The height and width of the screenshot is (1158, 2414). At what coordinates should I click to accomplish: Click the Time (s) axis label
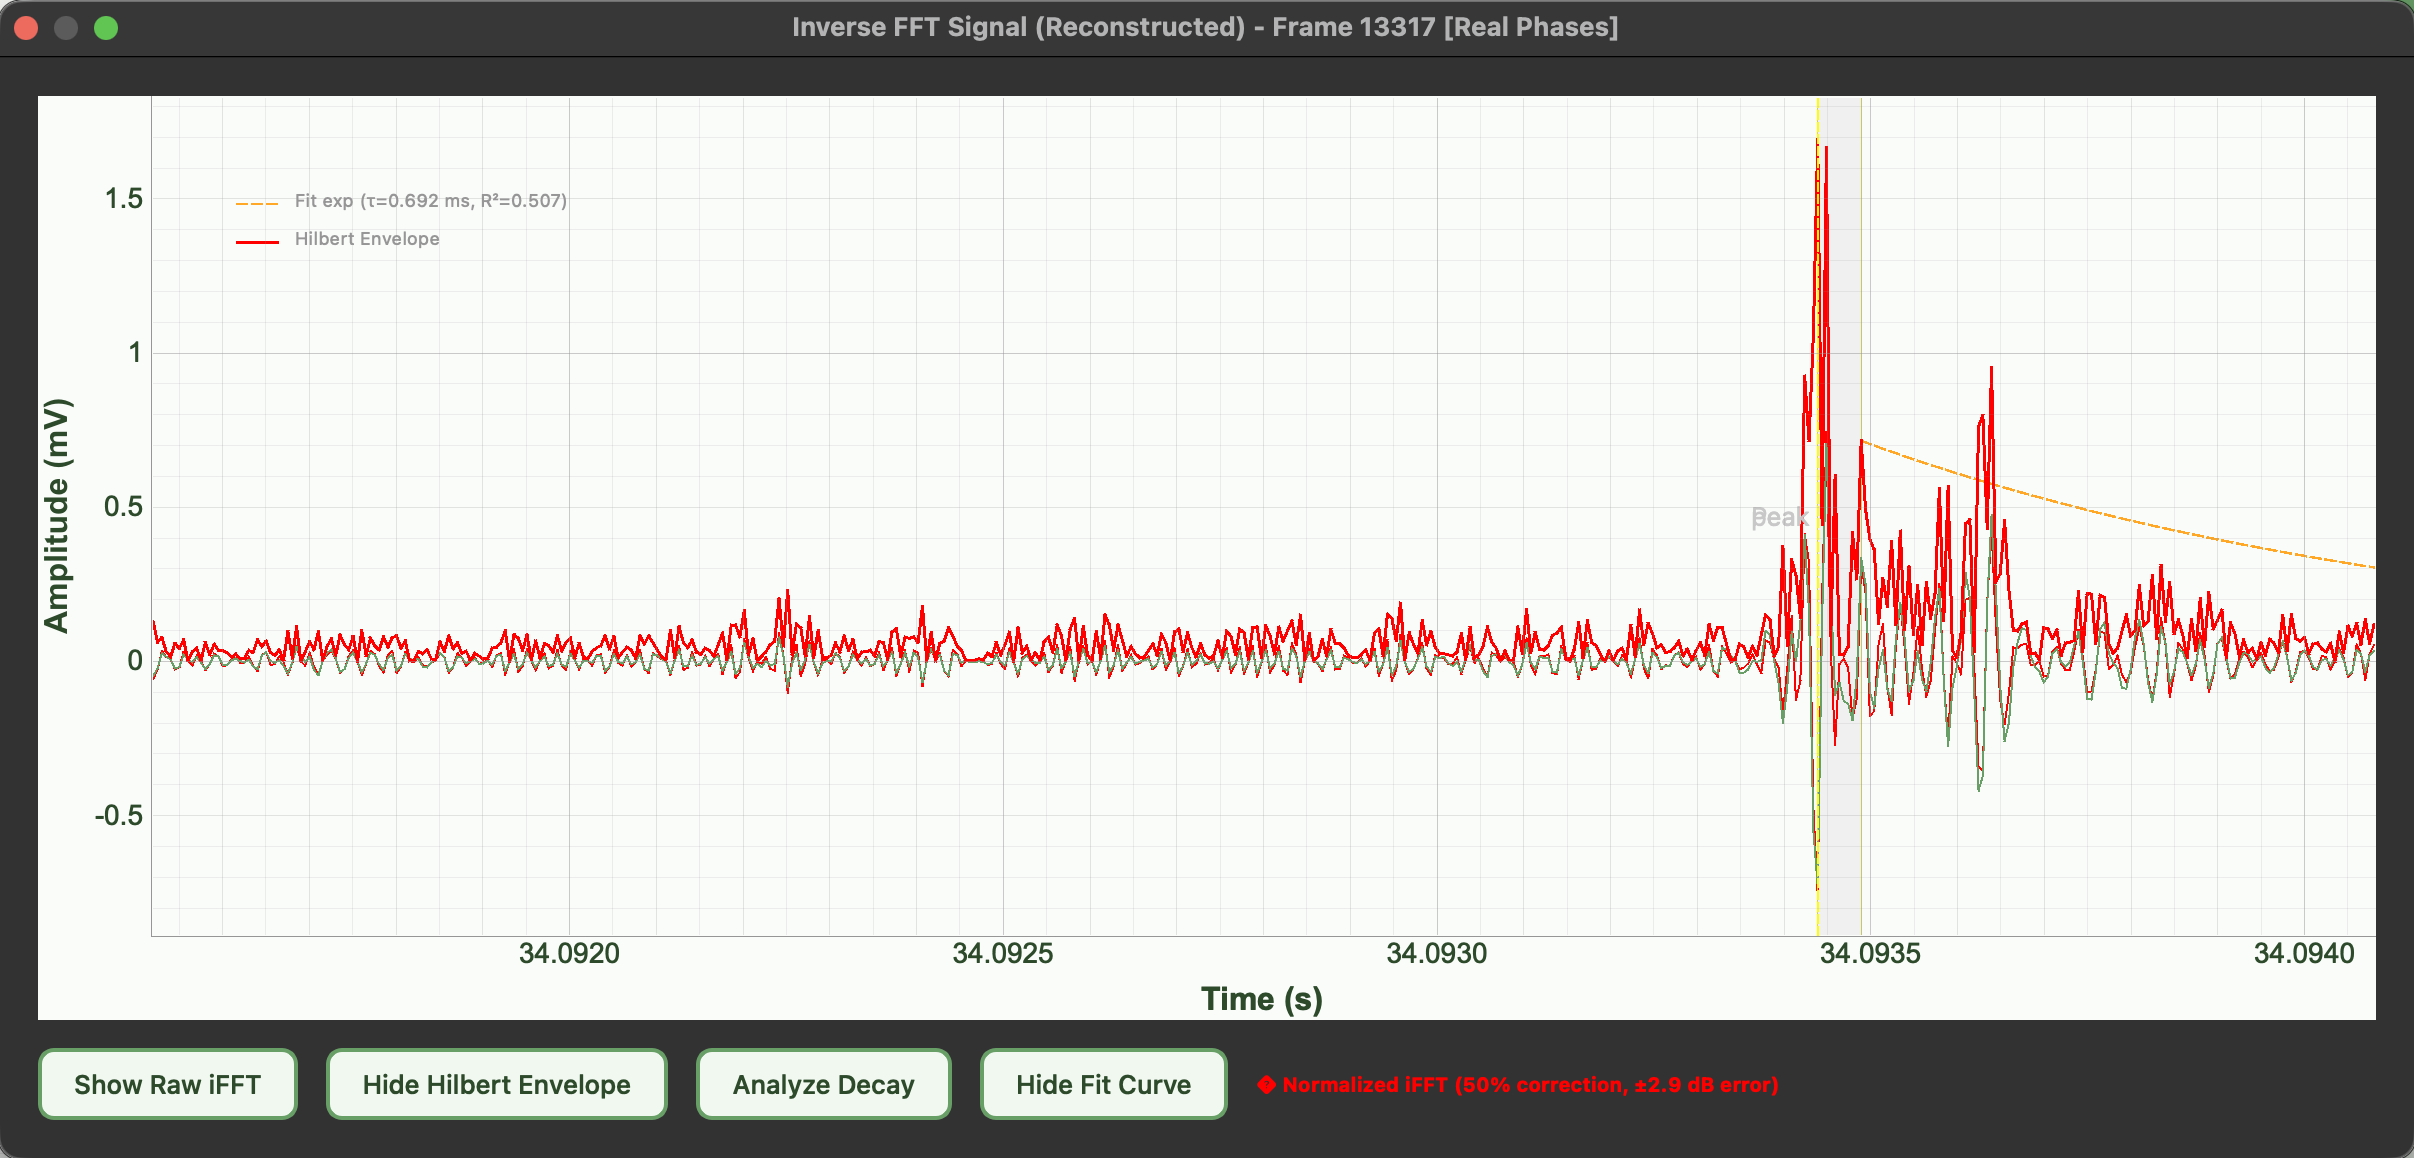pos(1261,998)
